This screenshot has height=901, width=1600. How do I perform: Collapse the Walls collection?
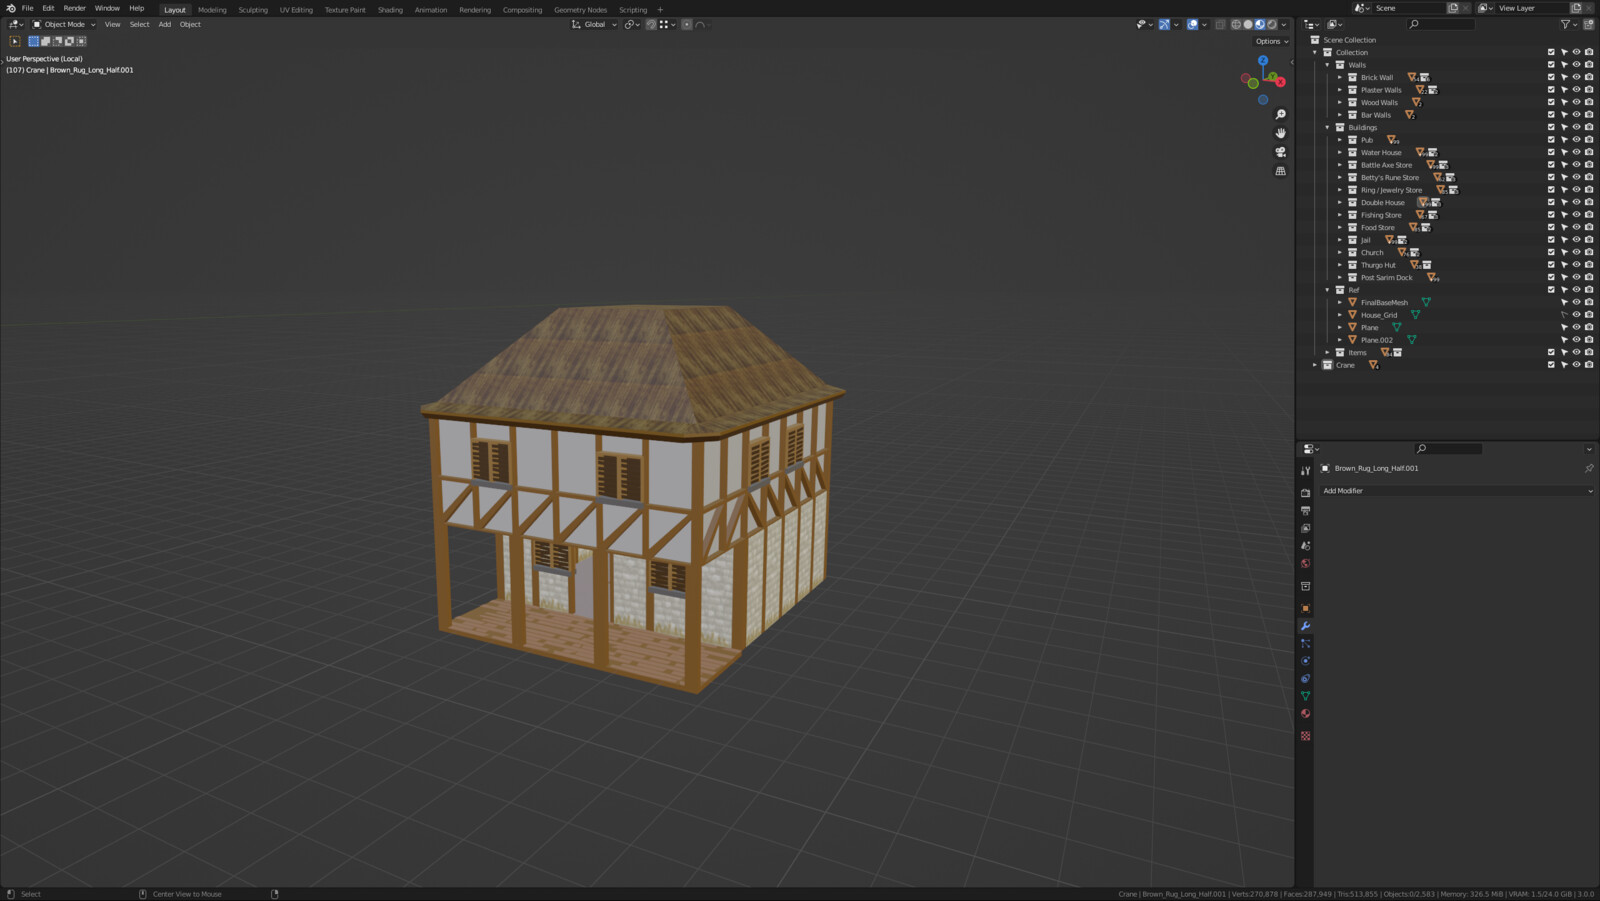point(1328,65)
